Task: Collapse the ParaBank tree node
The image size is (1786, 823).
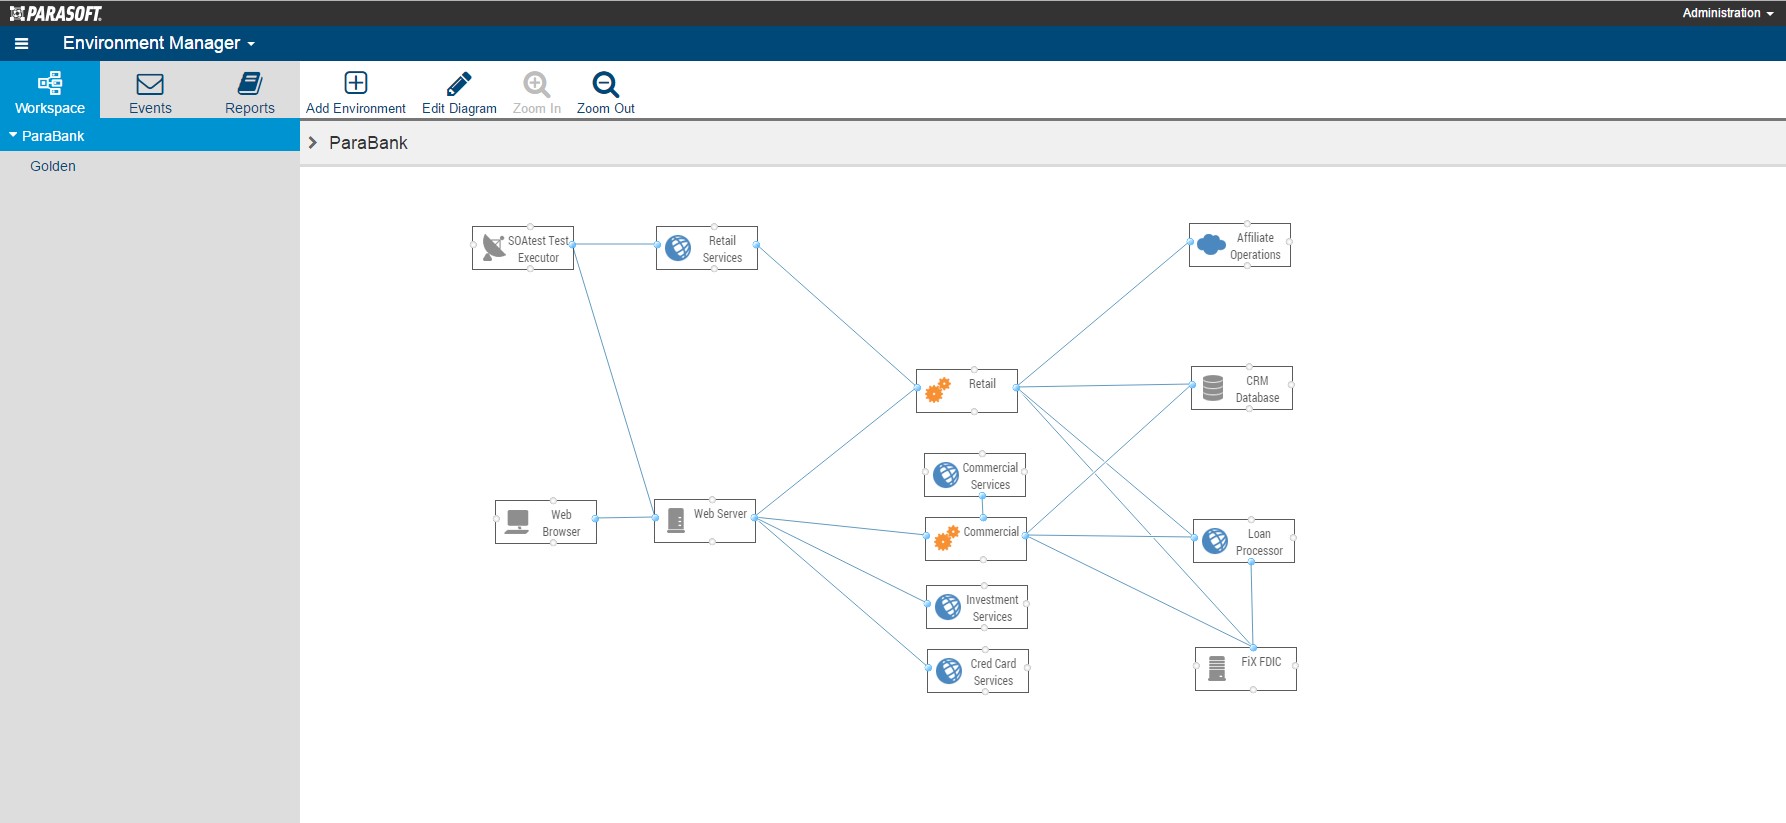Action: click(x=13, y=135)
